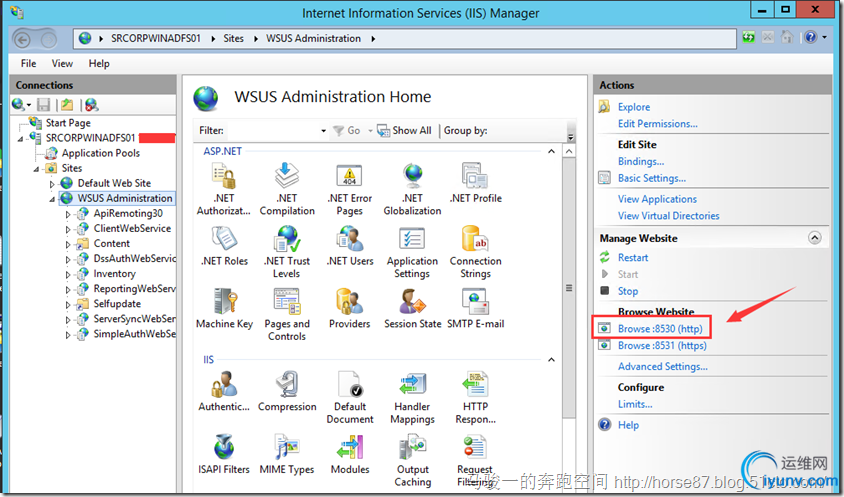Open the File menu
Viewport: 844px width, 497px height.
pos(29,64)
